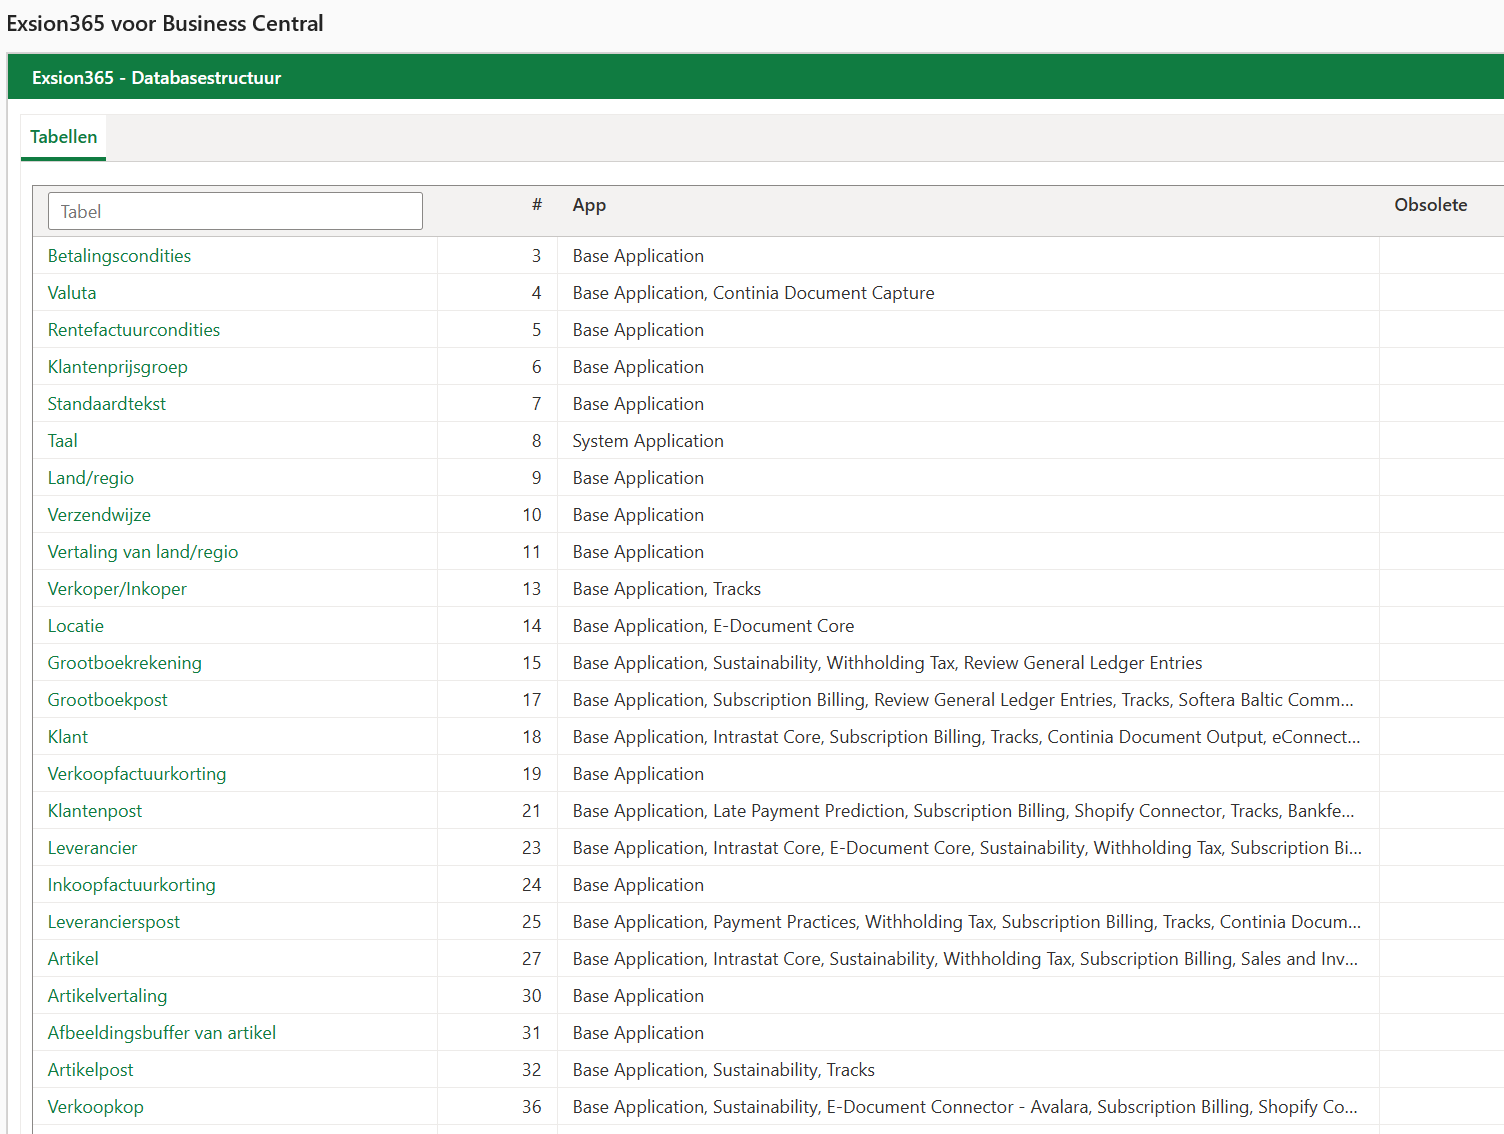Open the Grootboekrekening table link
This screenshot has height=1134, width=1504.
[x=125, y=663]
